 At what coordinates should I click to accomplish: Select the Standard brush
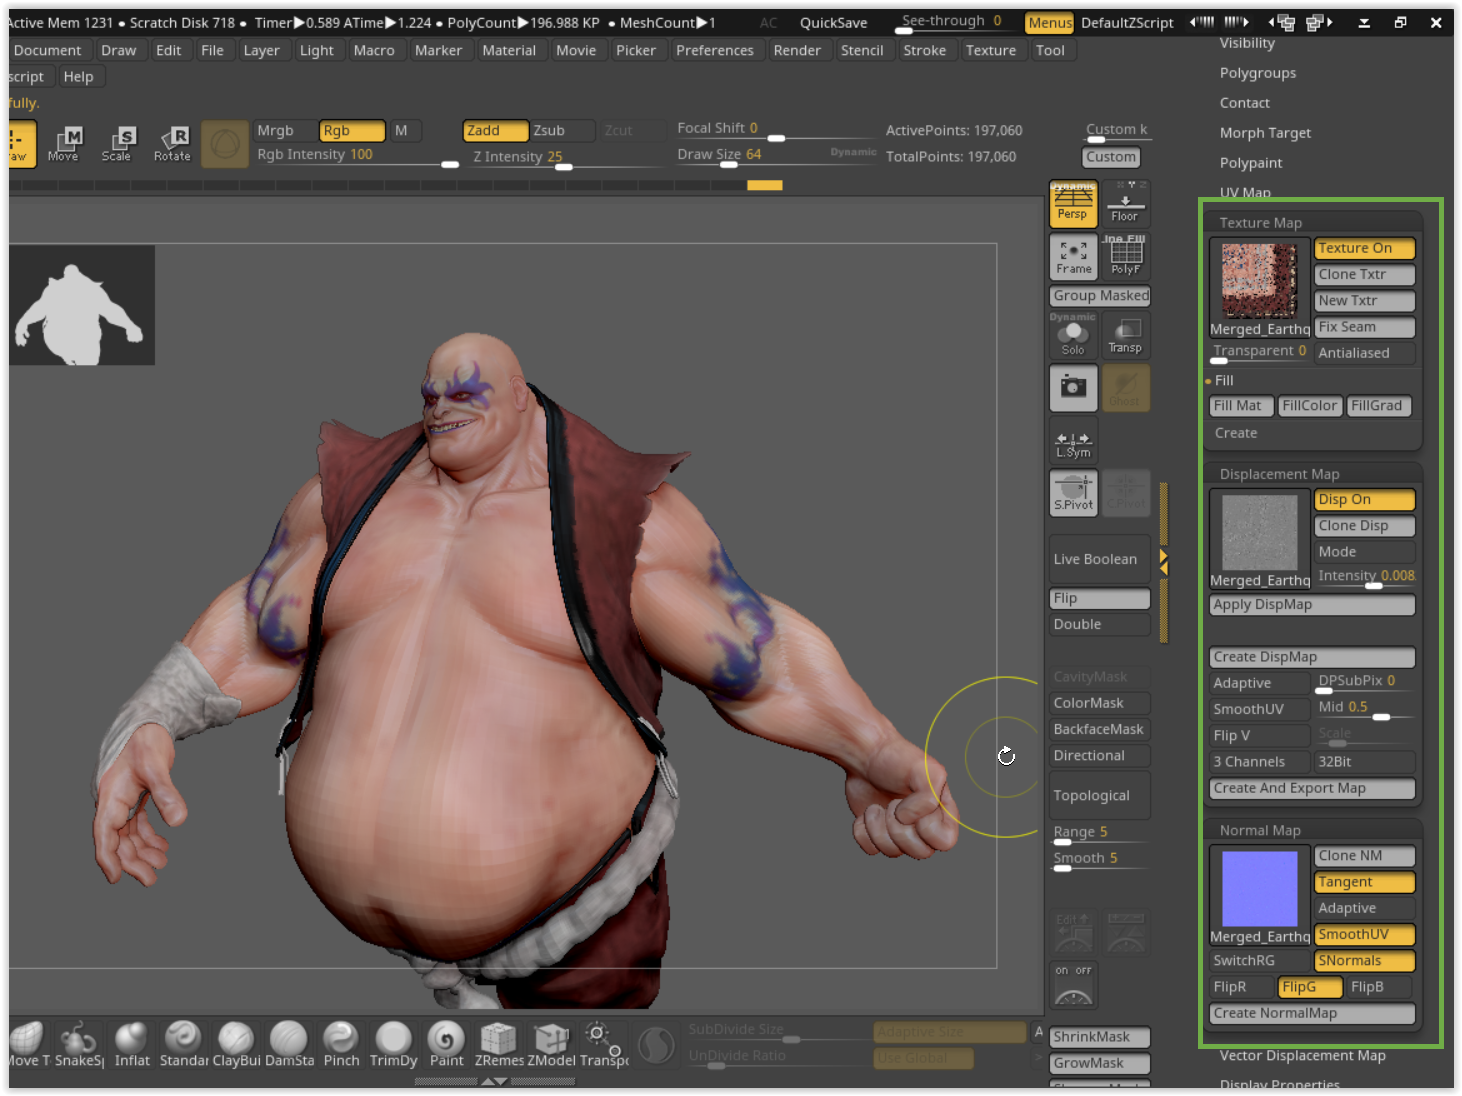coord(184,1044)
